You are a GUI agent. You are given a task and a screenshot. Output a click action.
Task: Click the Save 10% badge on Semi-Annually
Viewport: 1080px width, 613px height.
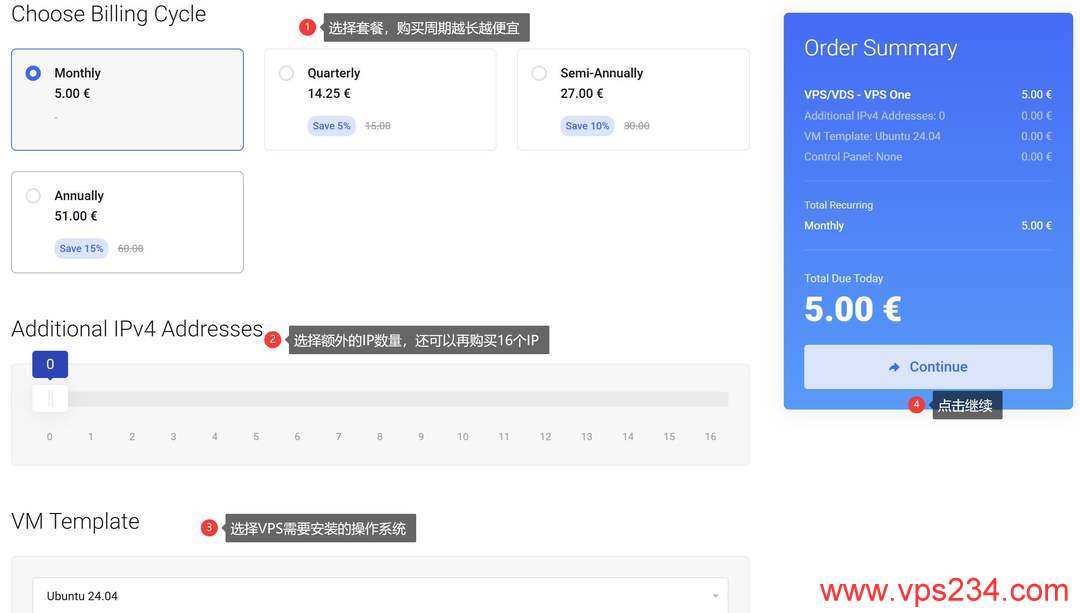pyautogui.click(x=587, y=125)
